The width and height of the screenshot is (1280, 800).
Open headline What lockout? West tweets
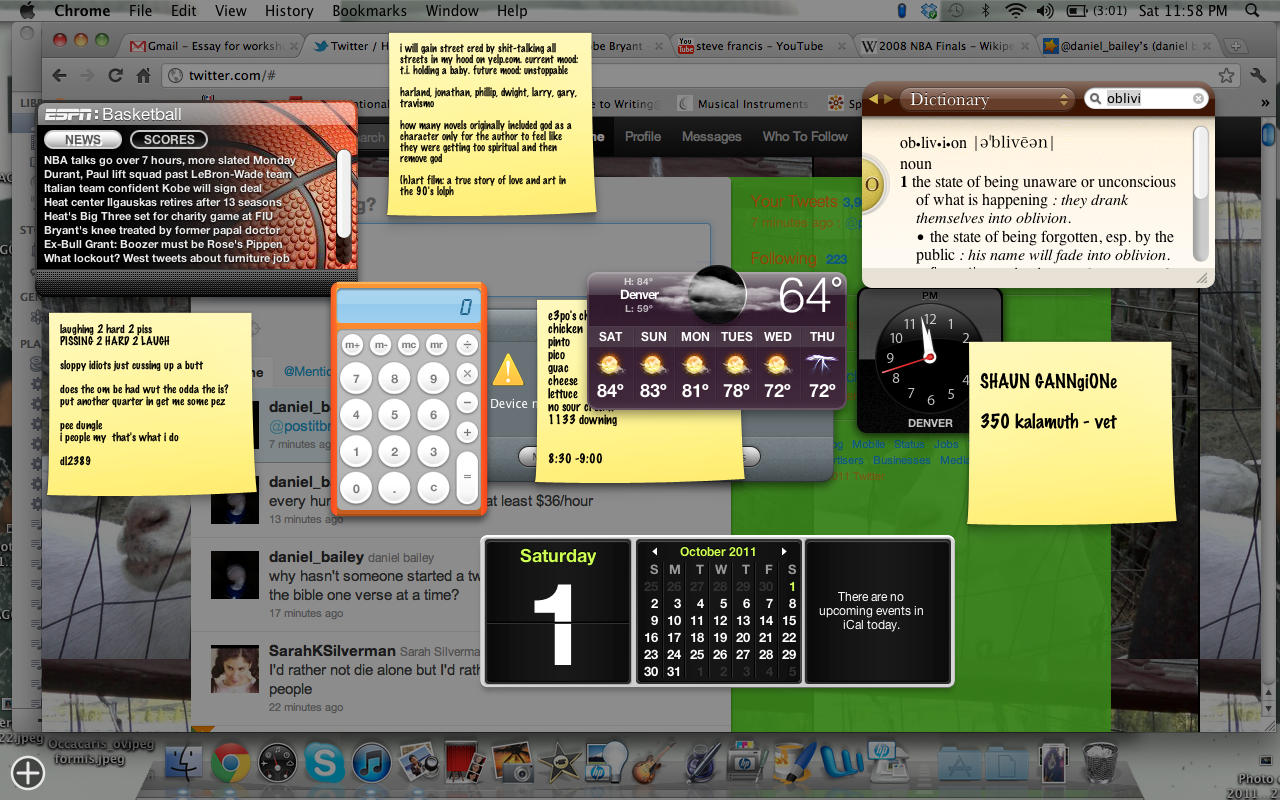166,258
